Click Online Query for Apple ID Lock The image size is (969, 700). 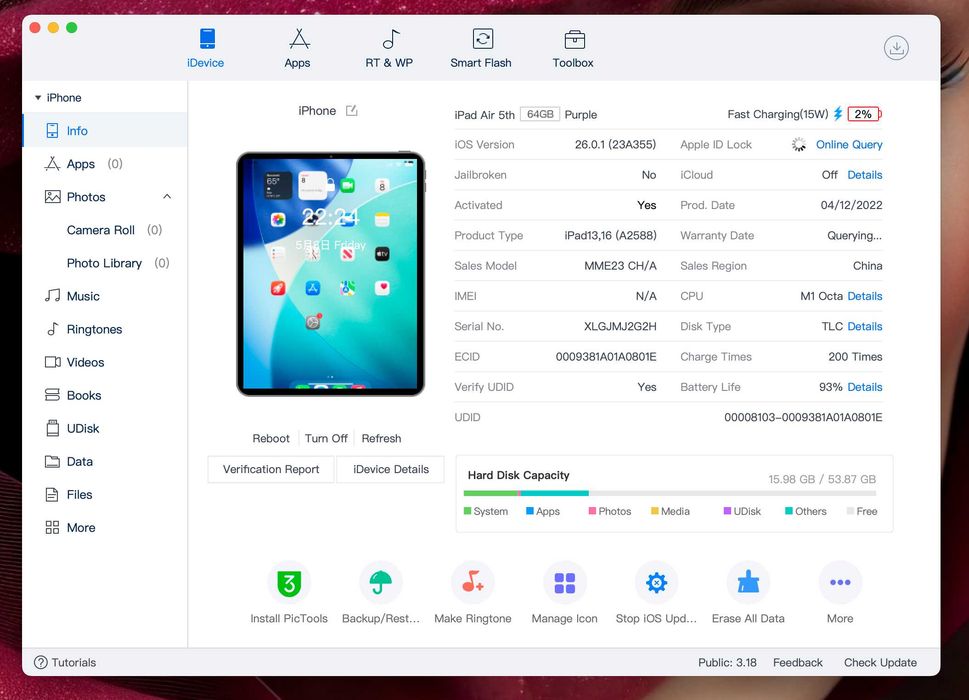tap(849, 145)
